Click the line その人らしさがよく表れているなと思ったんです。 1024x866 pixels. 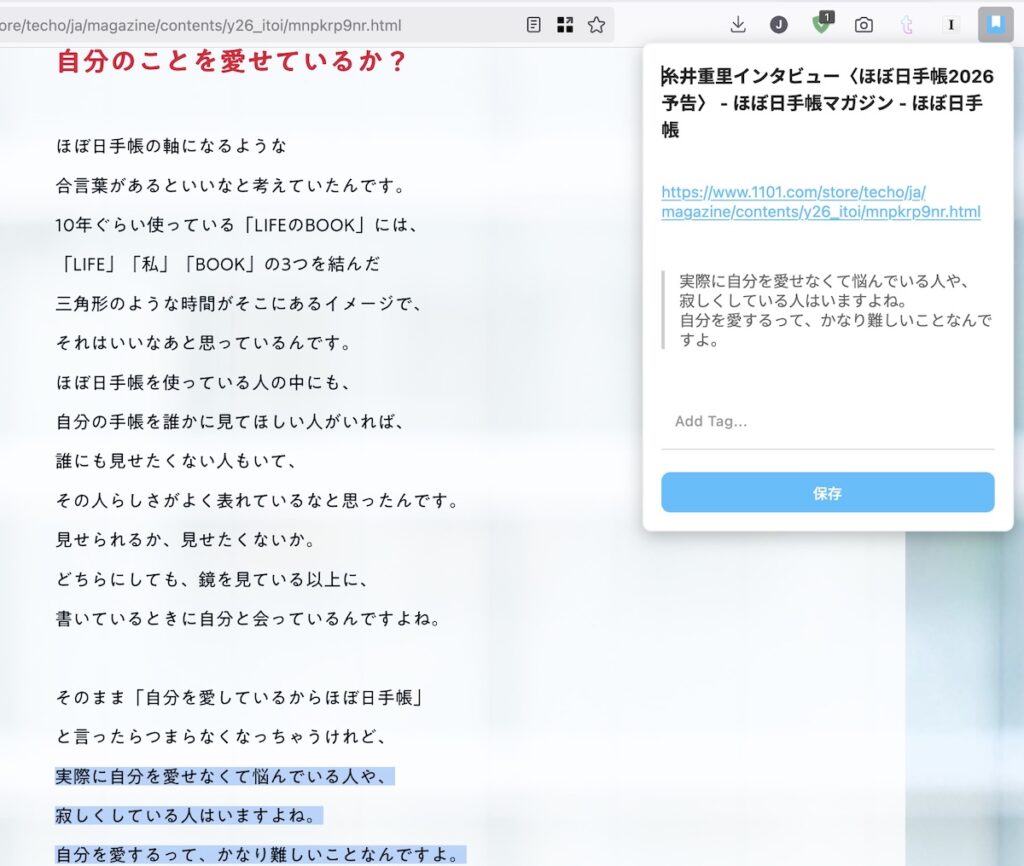click(259, 500)
